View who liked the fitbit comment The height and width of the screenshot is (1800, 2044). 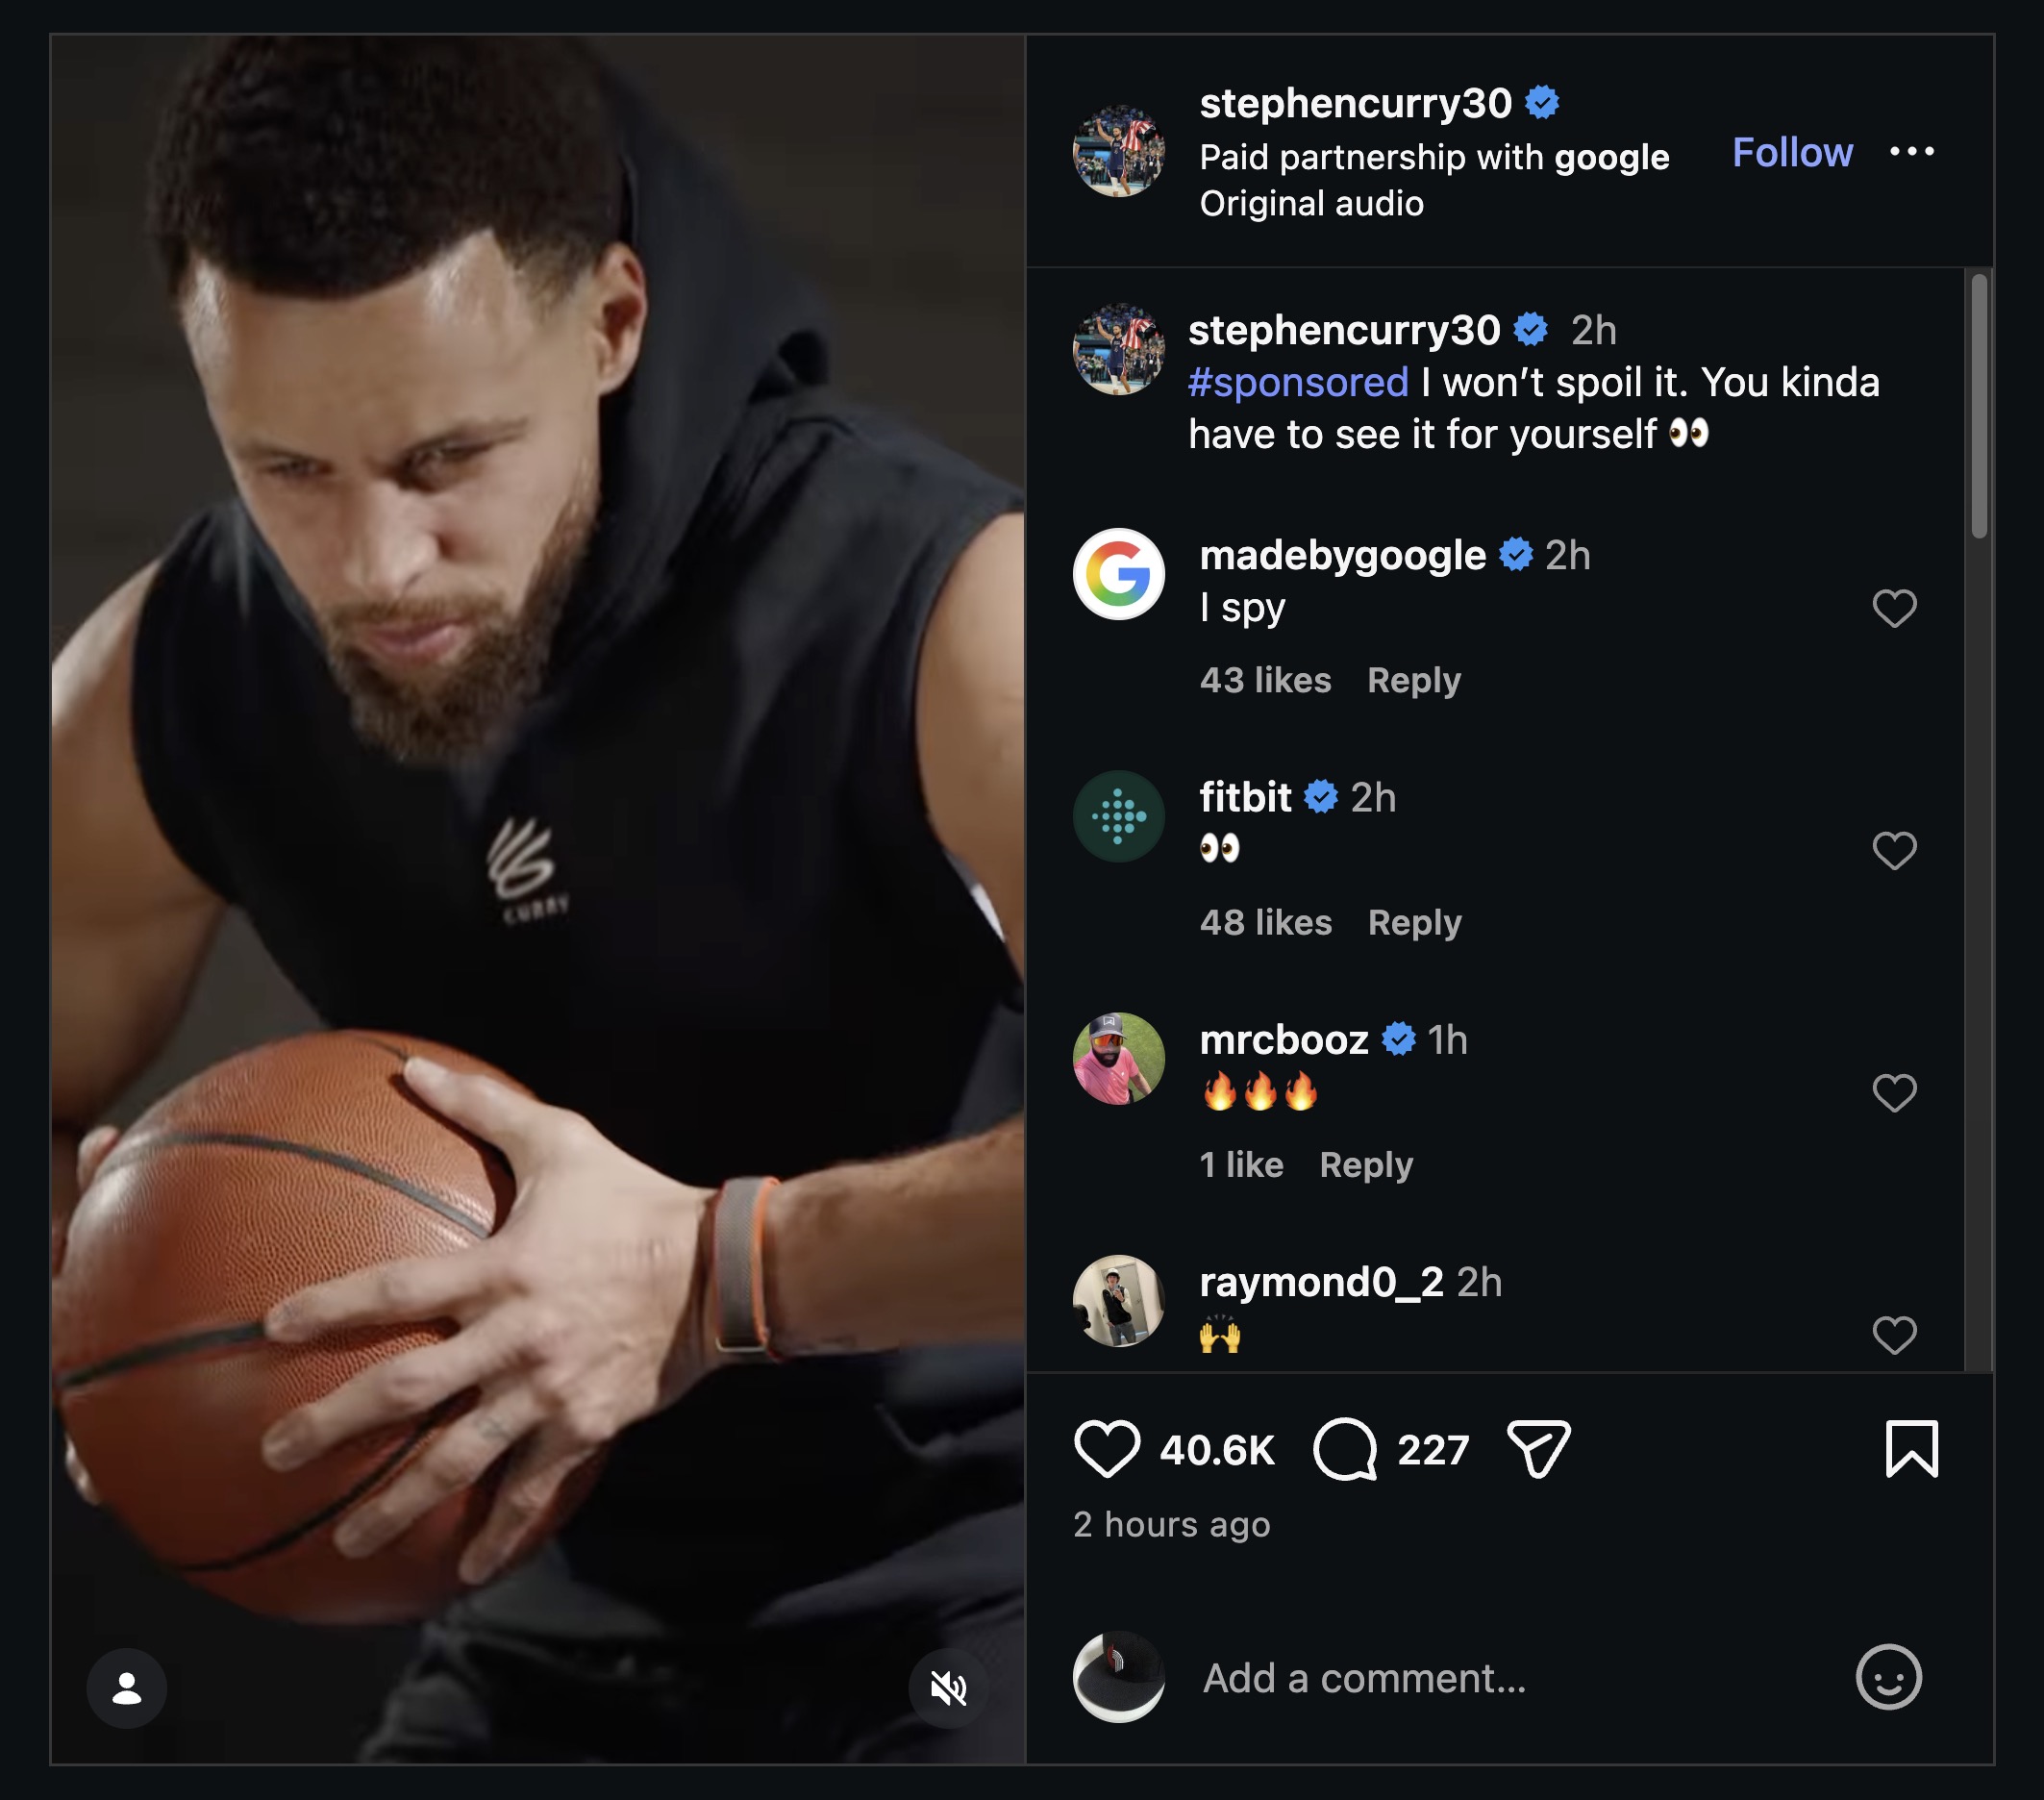(1265, 922)
